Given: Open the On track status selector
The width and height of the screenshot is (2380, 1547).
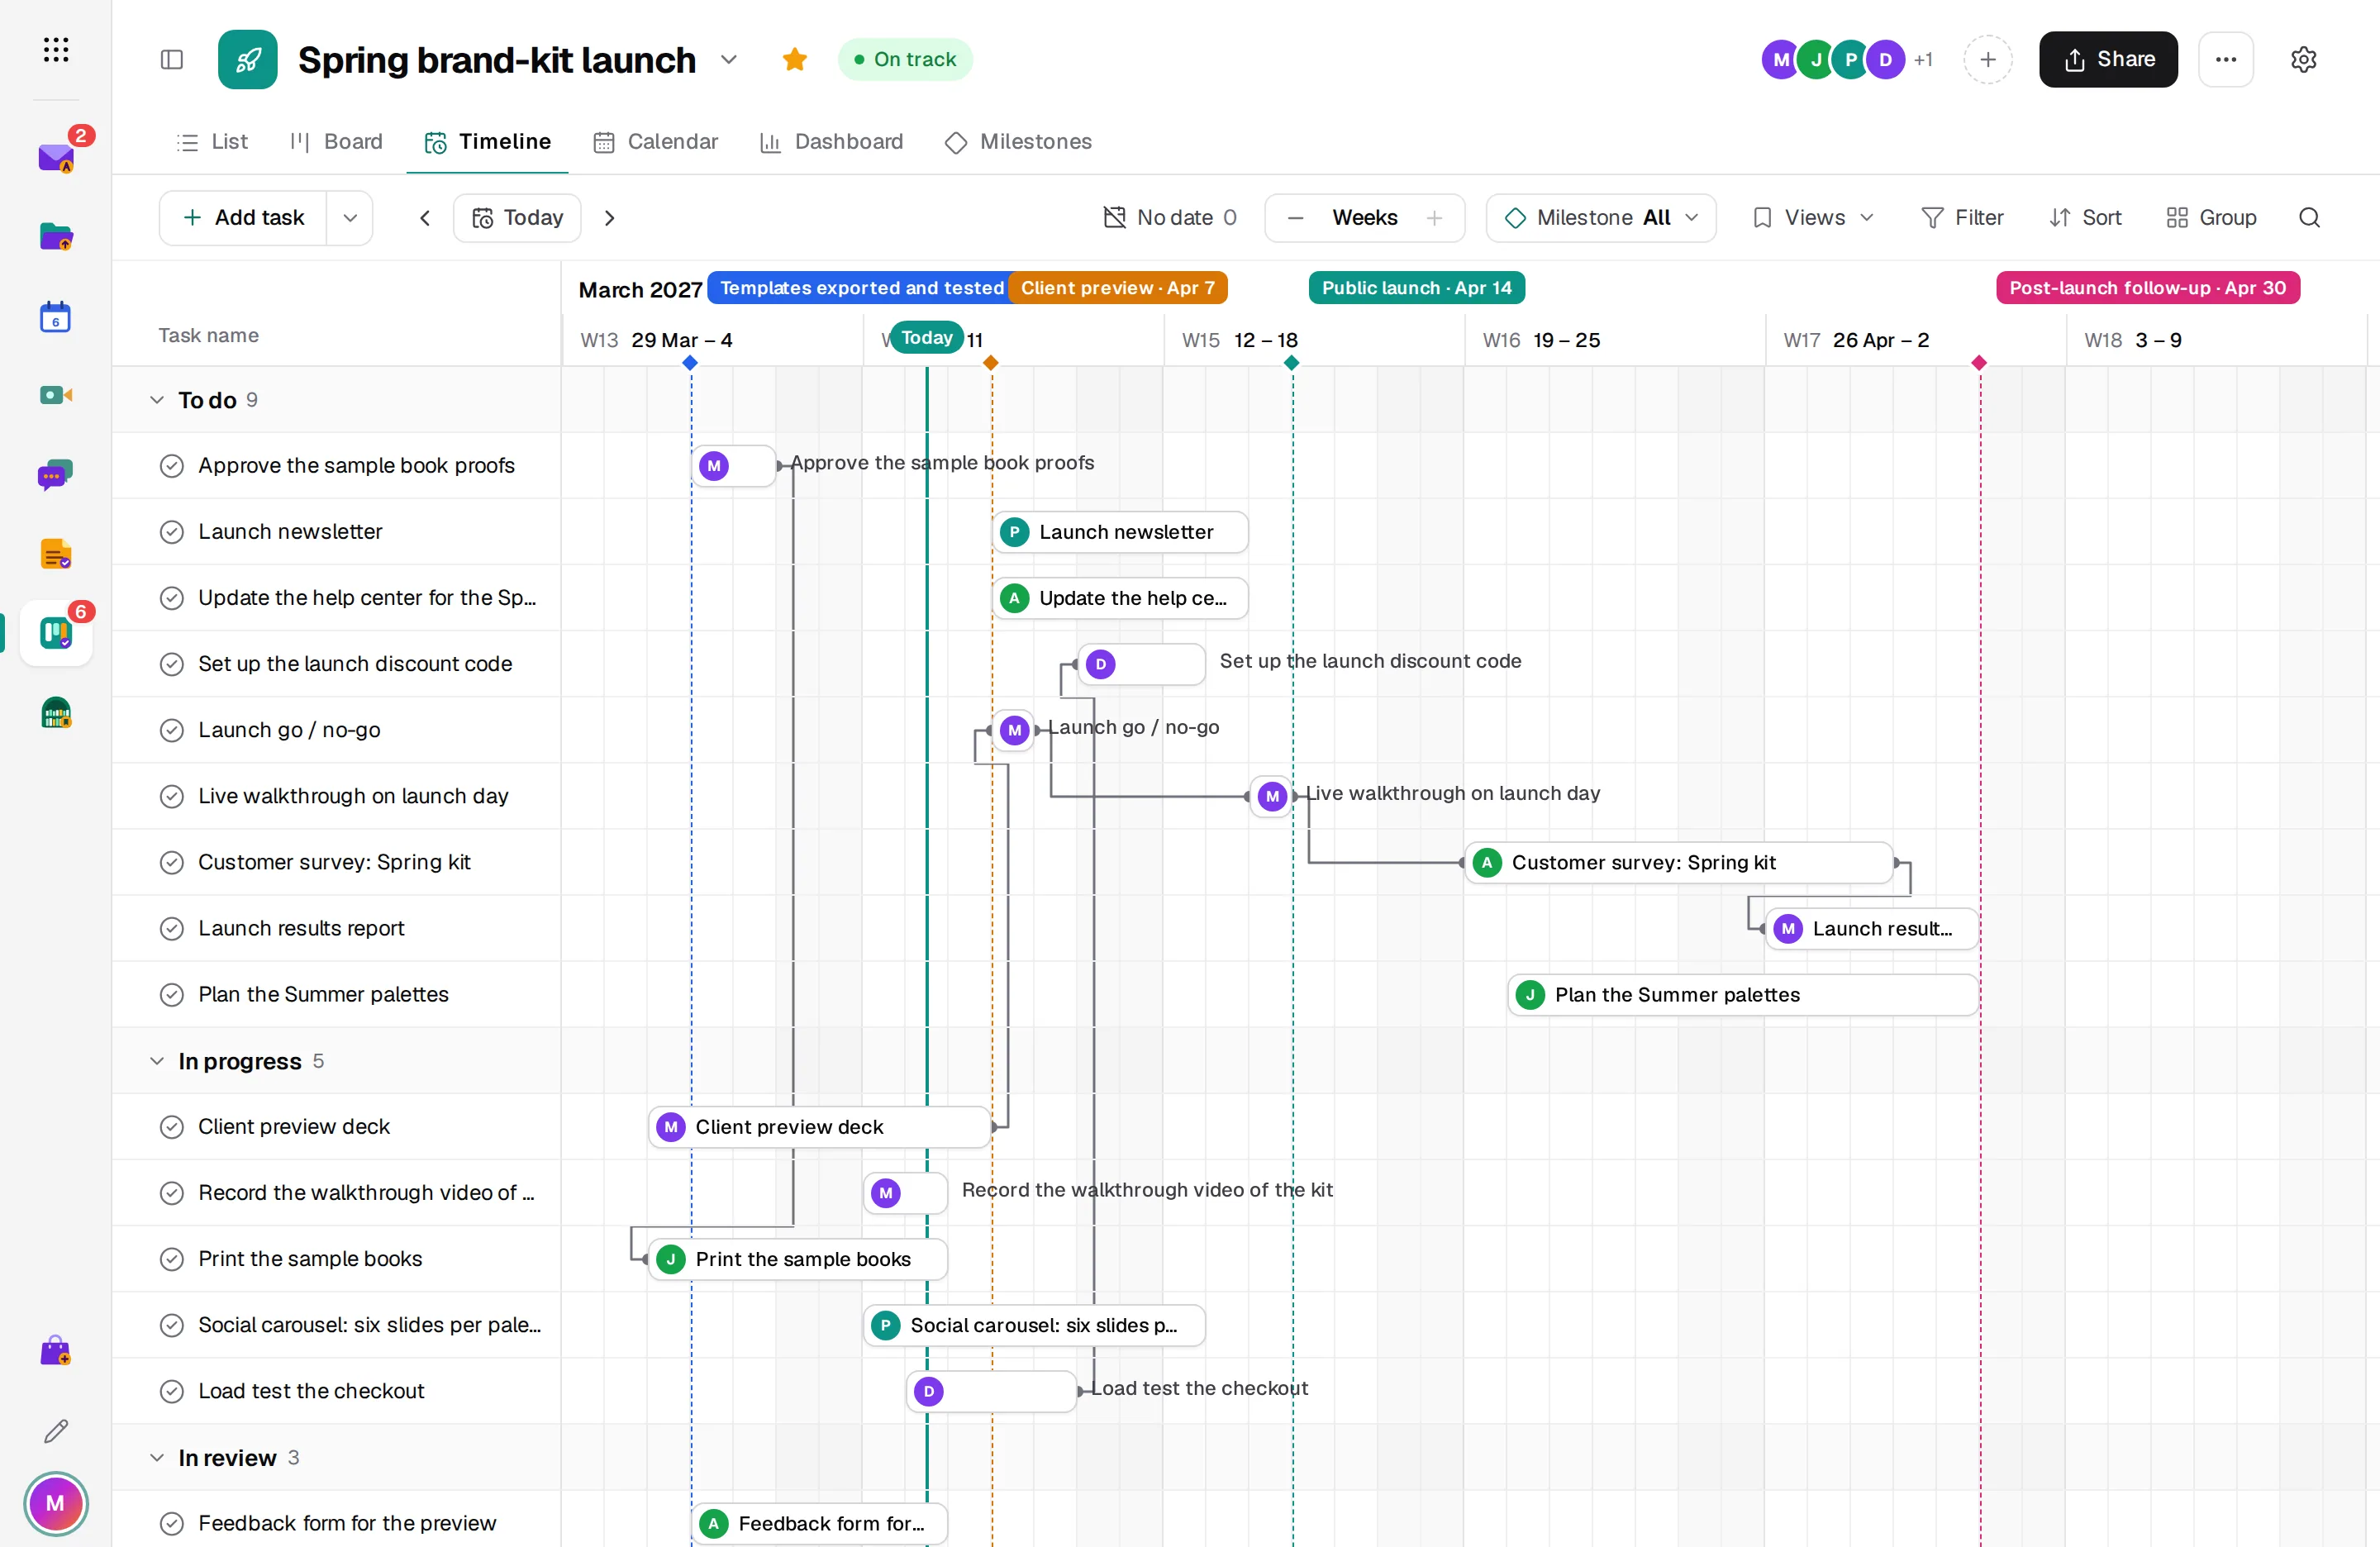Looking at the screenshot, I should 904,59.
